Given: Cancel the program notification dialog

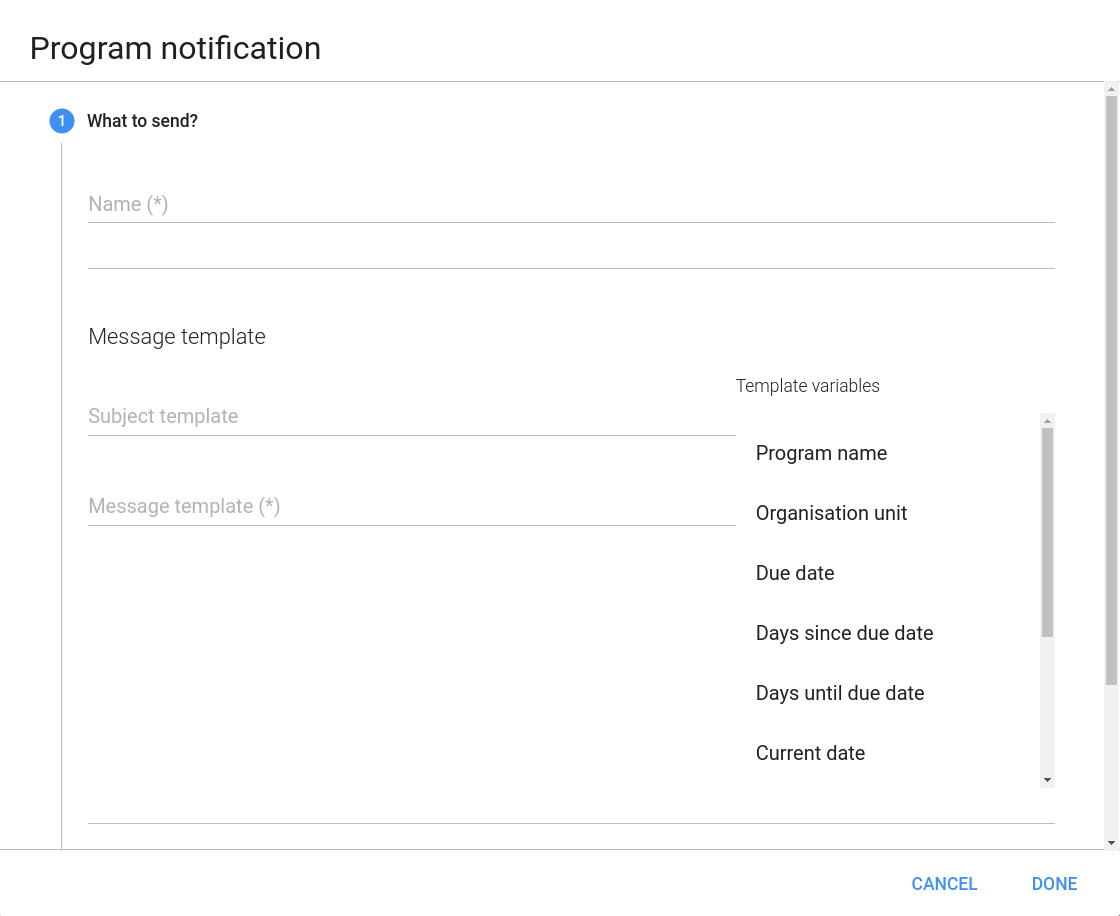Looking at the screenshot, I should coord(944,884).
